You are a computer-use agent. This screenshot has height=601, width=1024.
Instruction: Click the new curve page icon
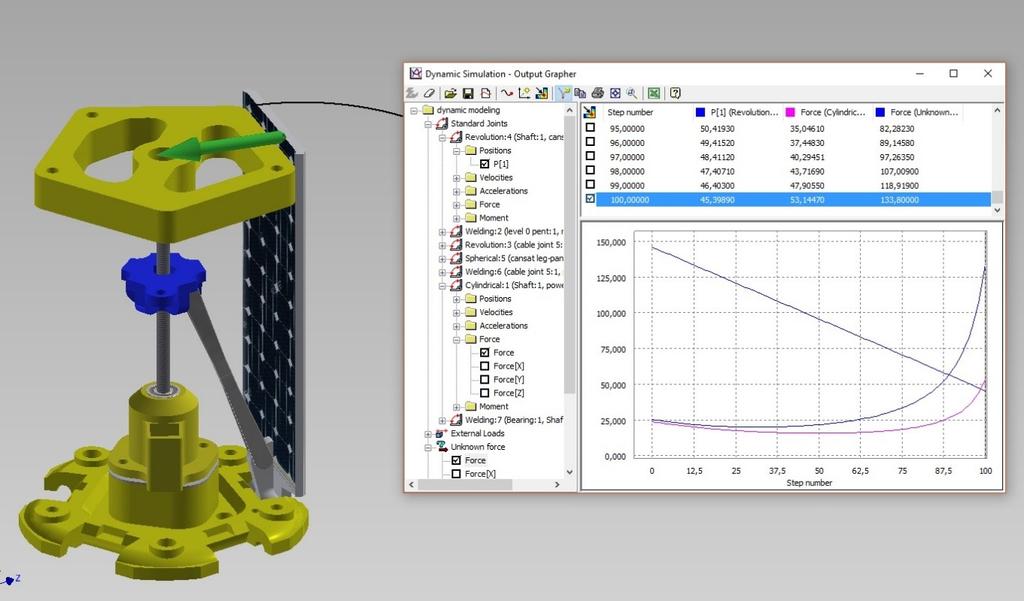click(485, 93)
